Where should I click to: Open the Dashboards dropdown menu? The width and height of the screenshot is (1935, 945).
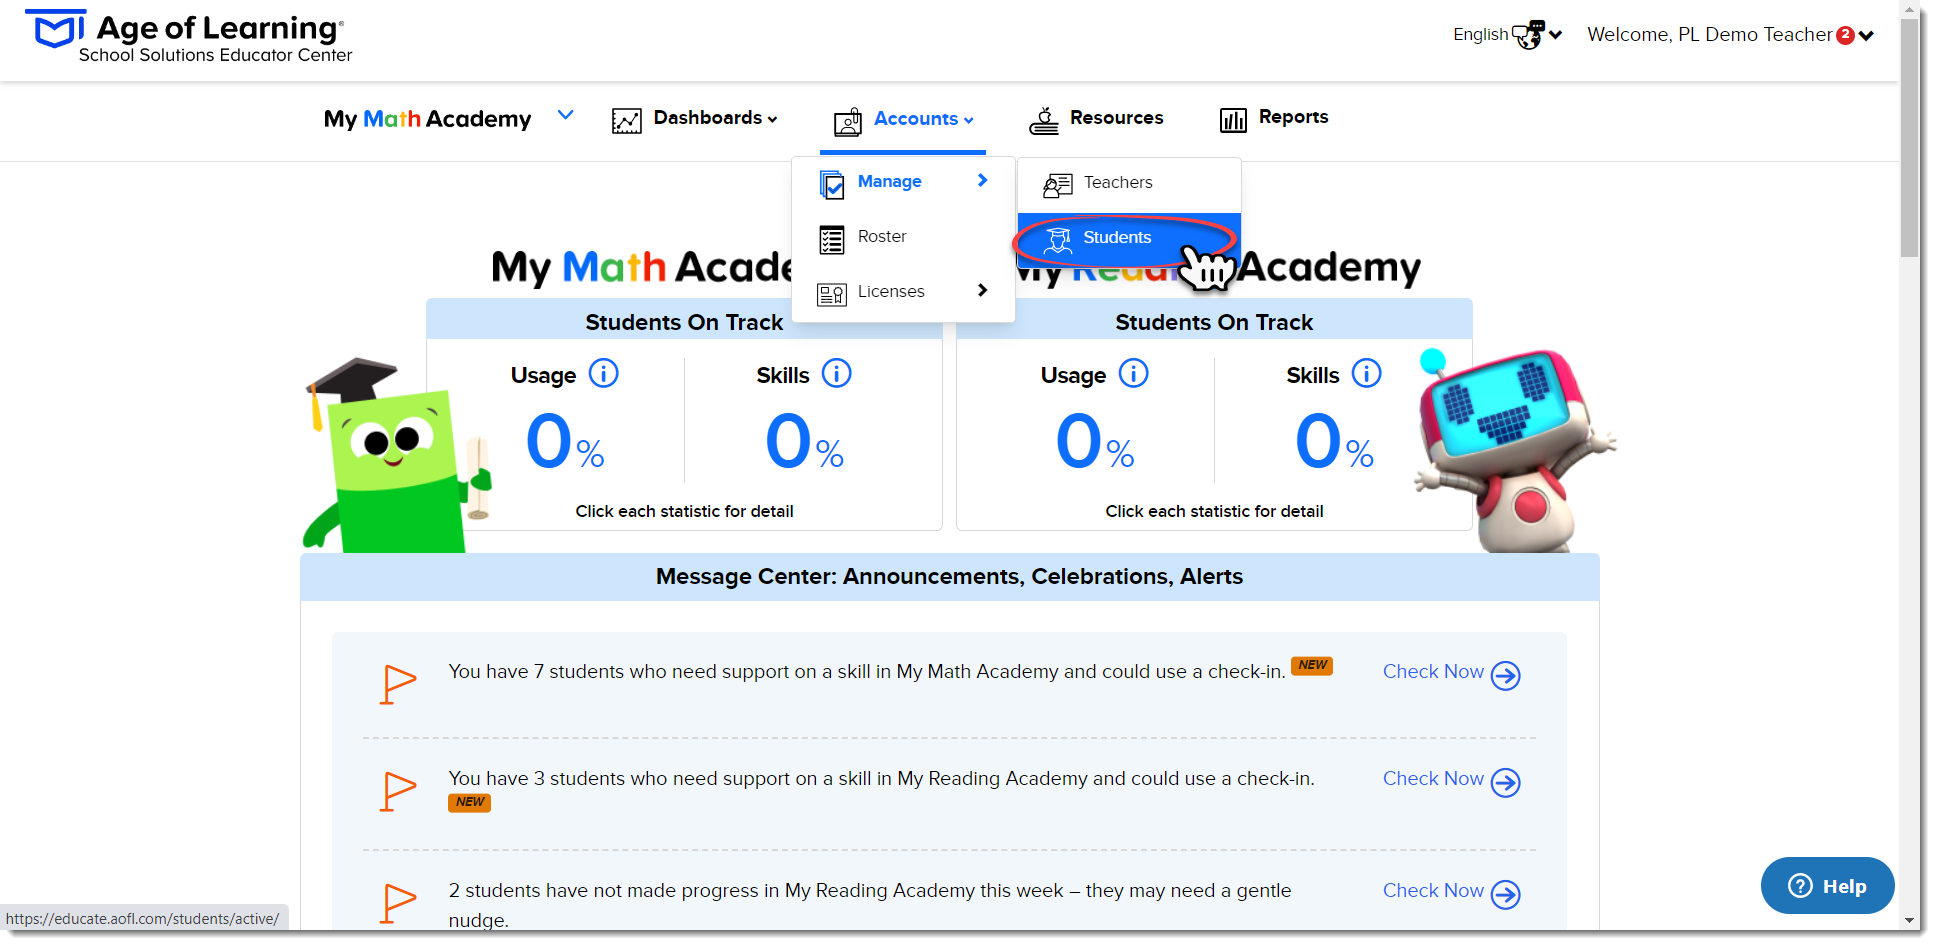click(715, 118)
